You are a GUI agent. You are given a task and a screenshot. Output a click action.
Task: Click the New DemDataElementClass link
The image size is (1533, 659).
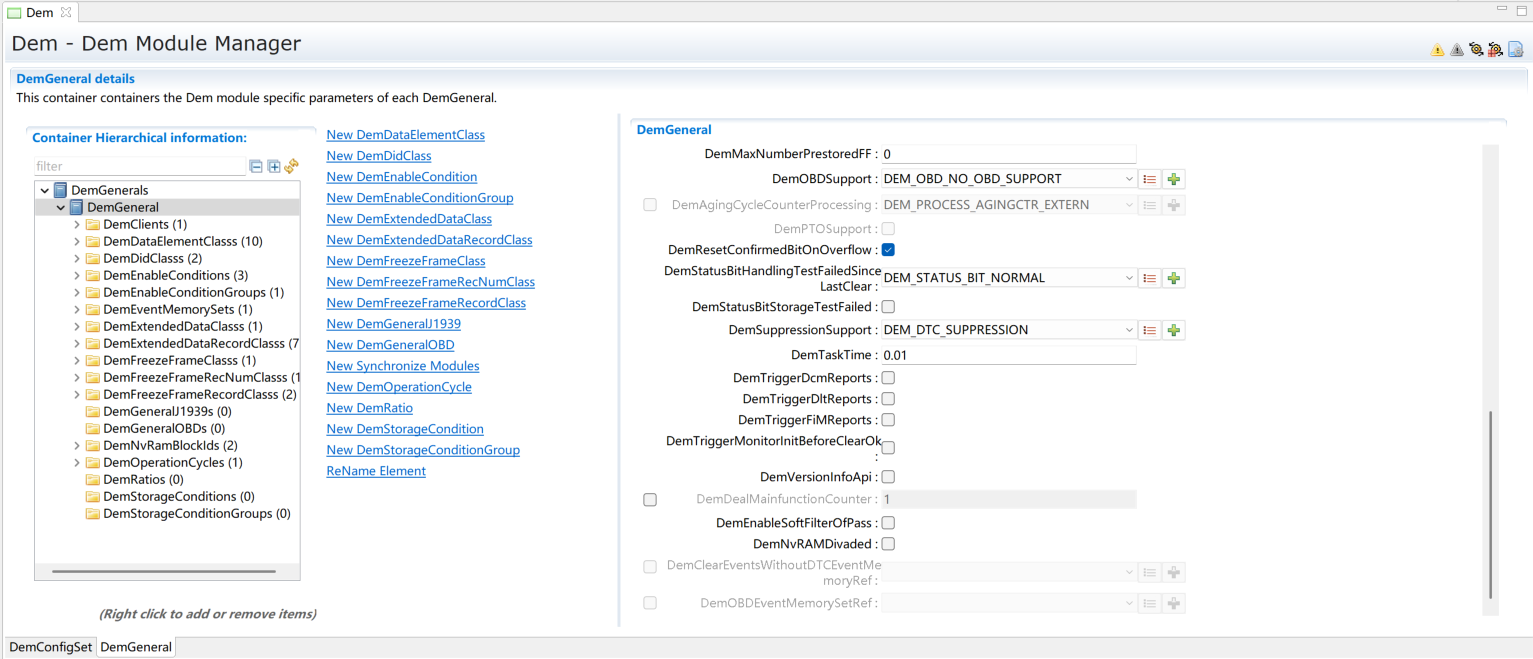point(405,135)
